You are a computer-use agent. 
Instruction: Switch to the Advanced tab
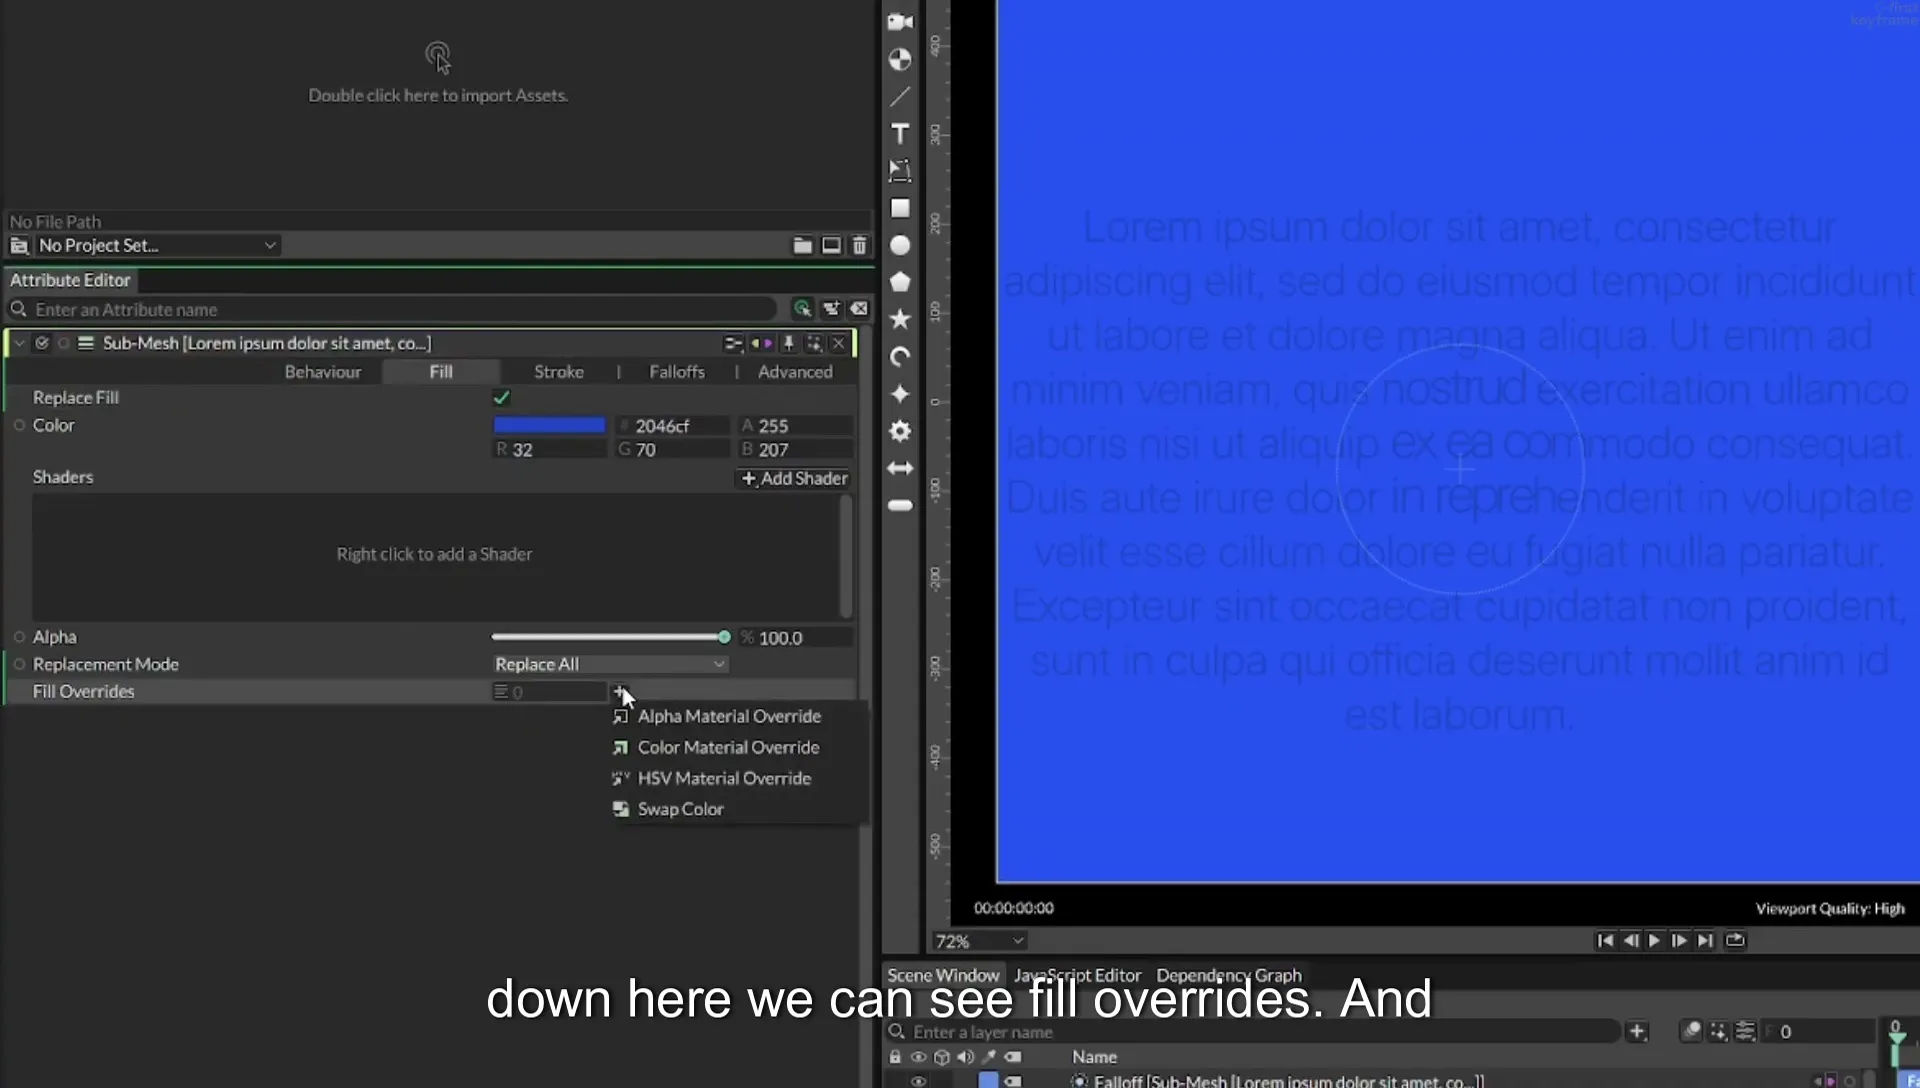795,372
